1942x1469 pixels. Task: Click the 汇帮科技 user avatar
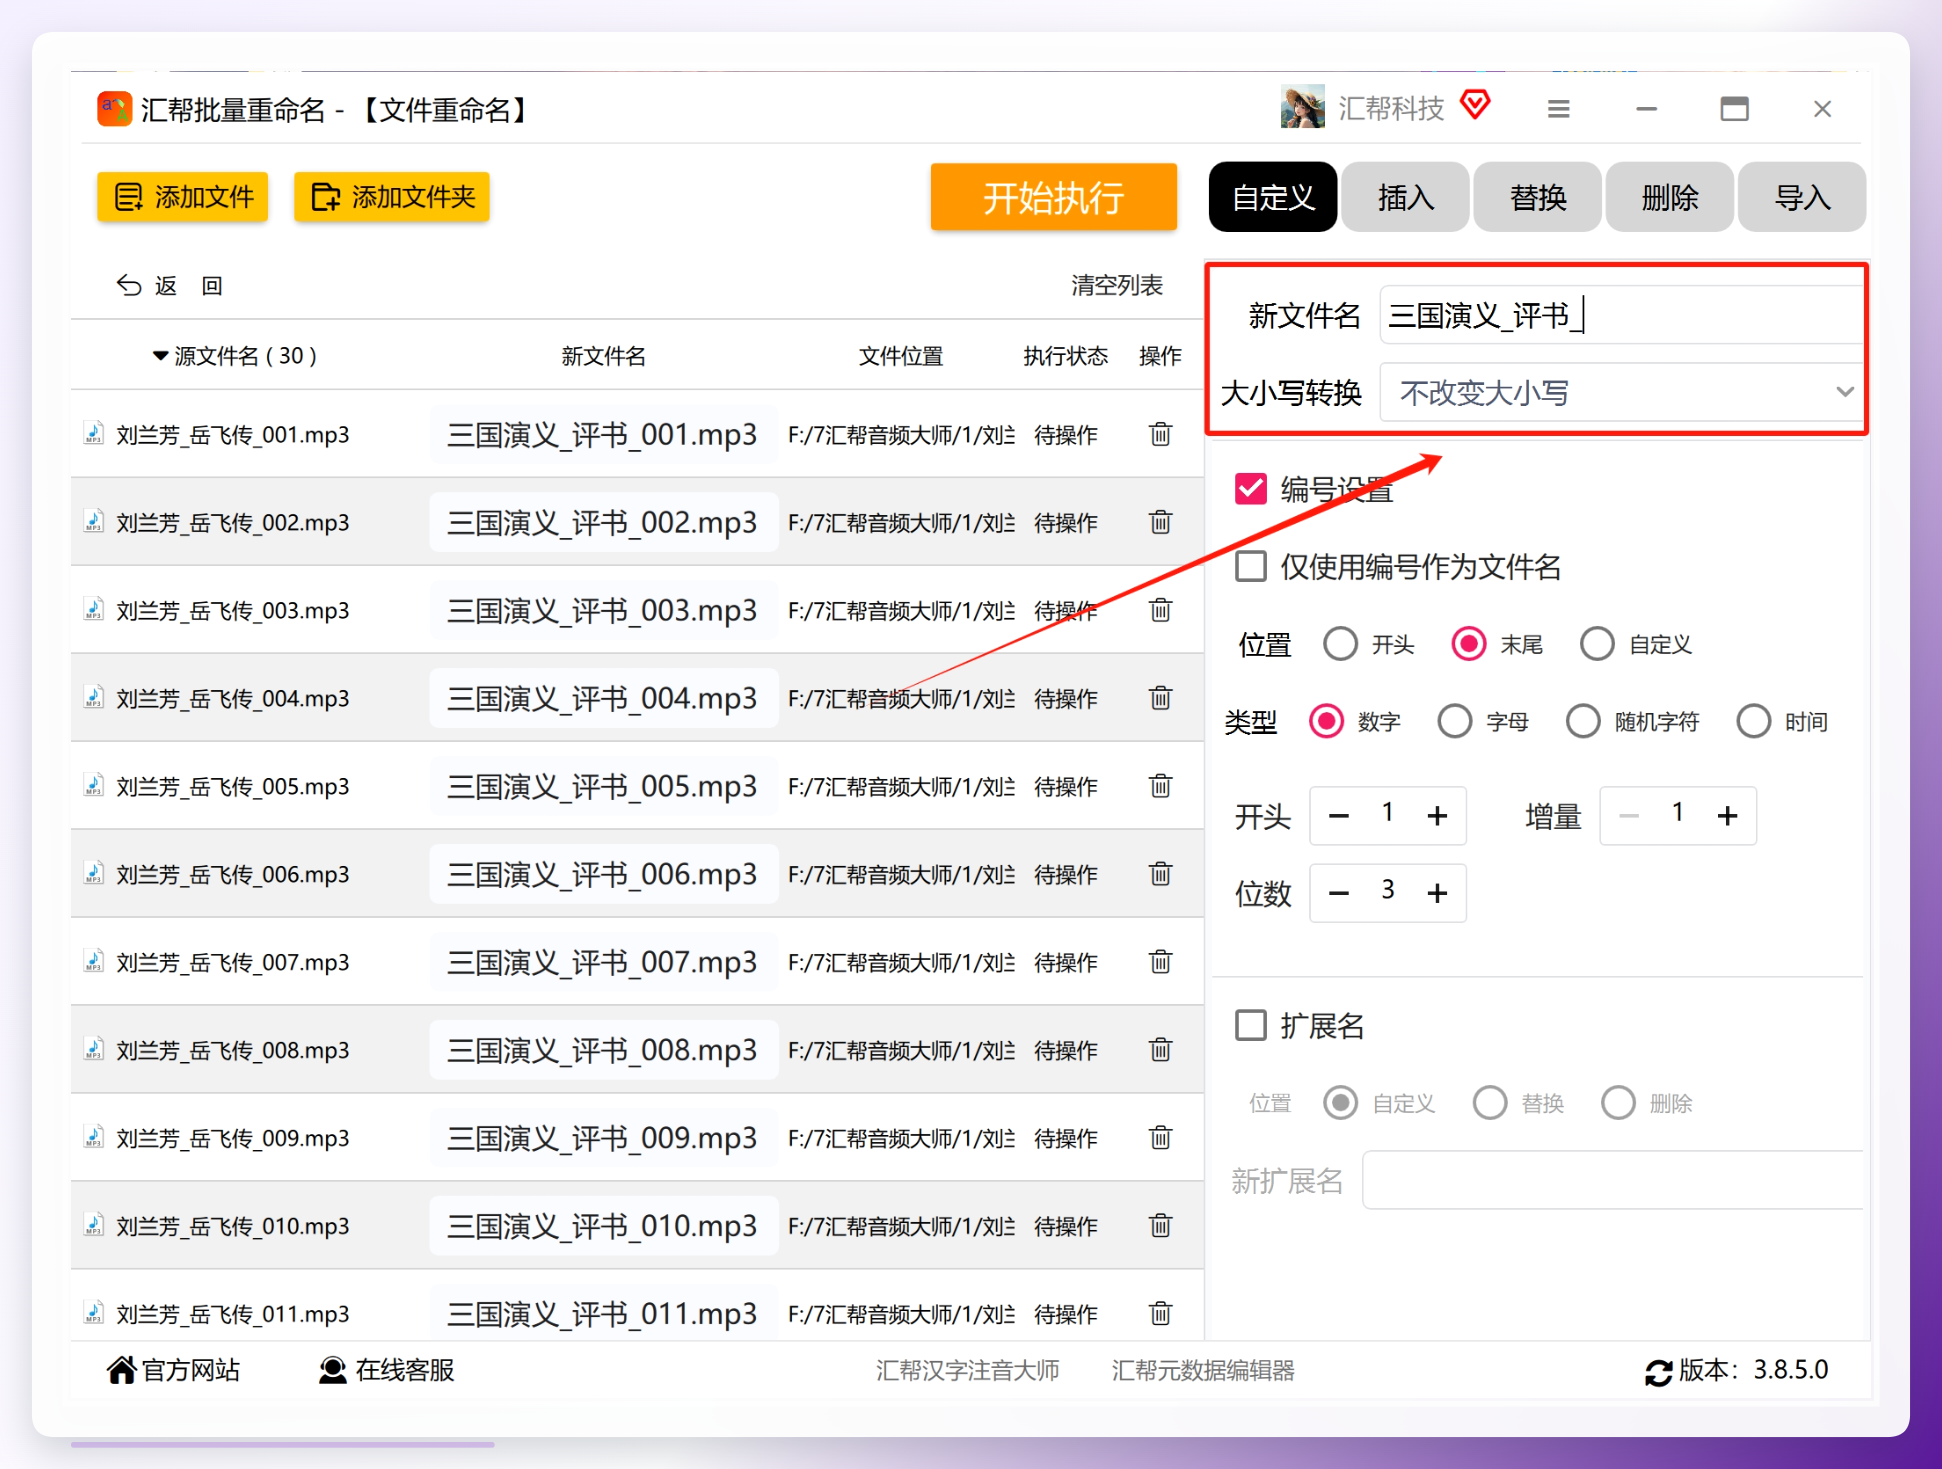pos(1302,107)
